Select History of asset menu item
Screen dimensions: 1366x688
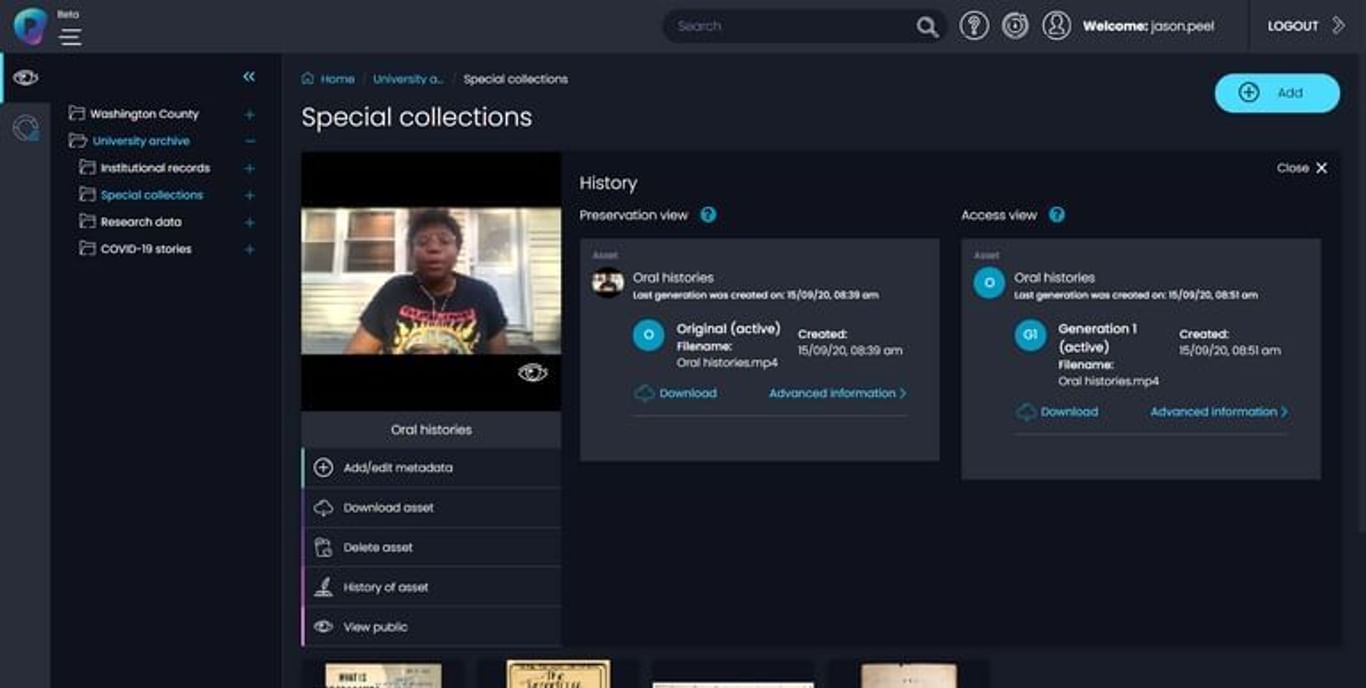[x=385, y=588]
